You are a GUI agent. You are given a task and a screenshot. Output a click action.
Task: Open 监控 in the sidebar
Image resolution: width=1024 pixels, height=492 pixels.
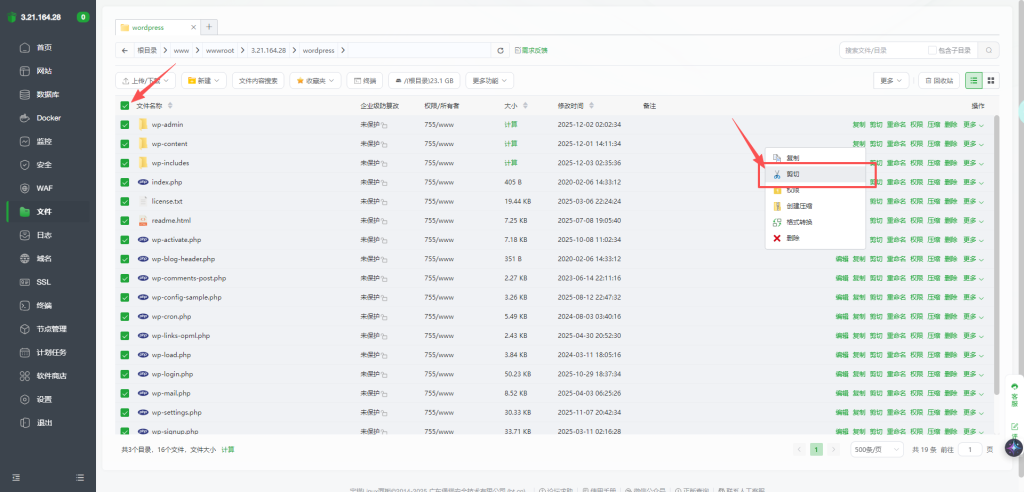coord(44,141)
